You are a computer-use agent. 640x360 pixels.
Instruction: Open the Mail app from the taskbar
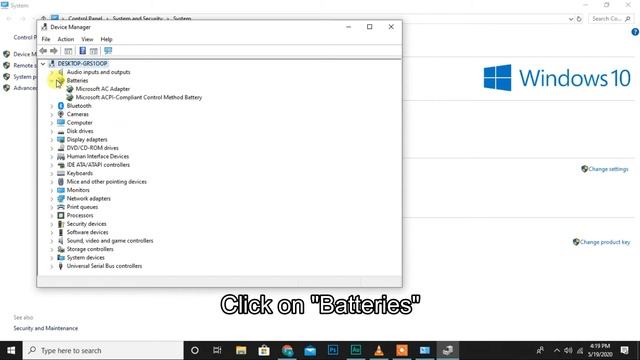pos(310,350)
